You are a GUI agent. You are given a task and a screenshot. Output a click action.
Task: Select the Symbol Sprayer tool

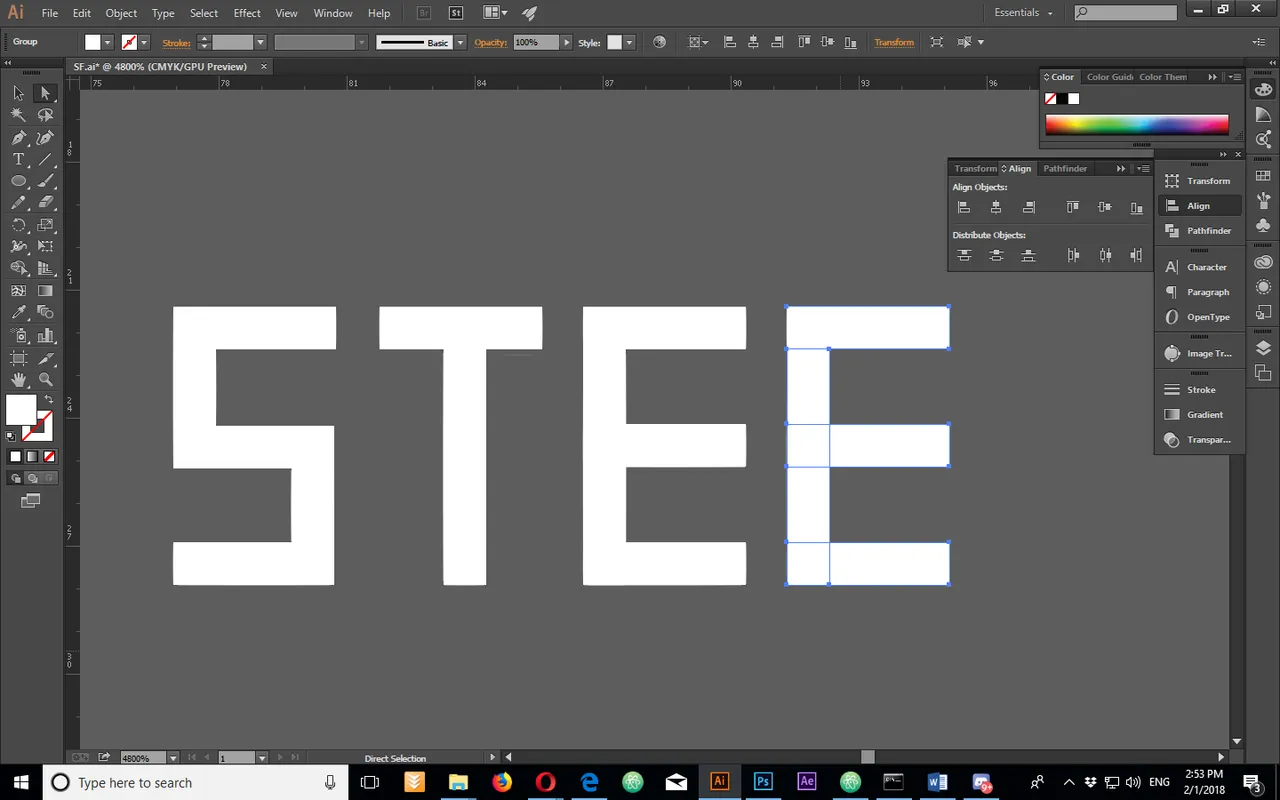[18, 335]
